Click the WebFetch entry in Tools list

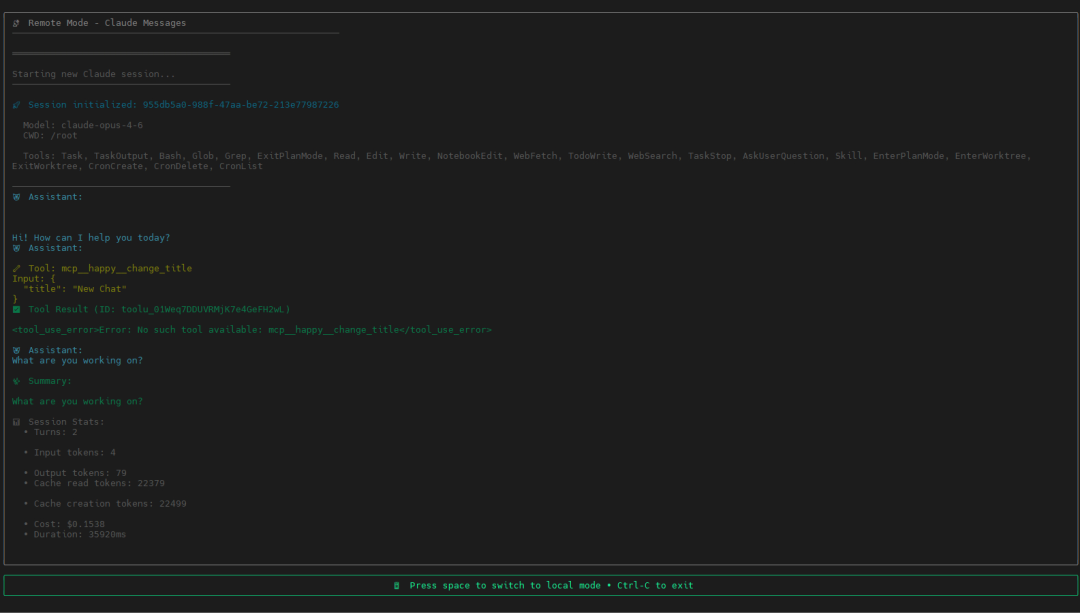pos(536,156)
